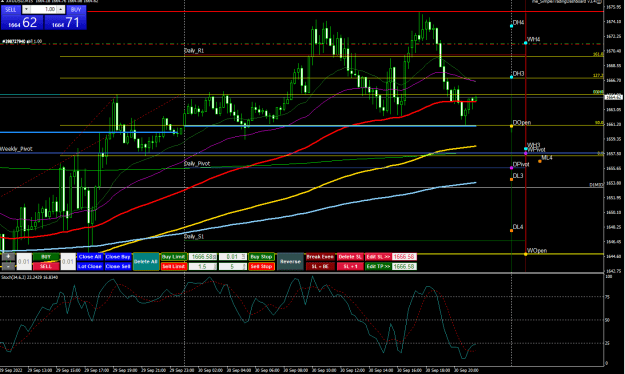The width and height of the screenshot is (625, 374).
Task: Click the red SELL button in bottom panel
Action: coord(46,266)
